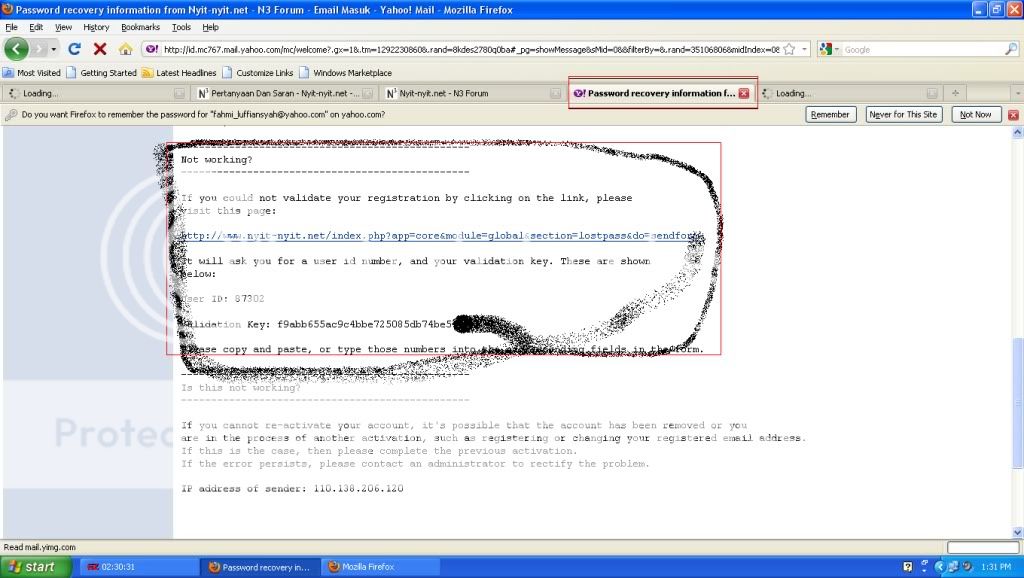Click the 'Read mail.yimg.com' status bar text
The image size is (1024, 578).
pyautogui.click(x=40, y=547)
